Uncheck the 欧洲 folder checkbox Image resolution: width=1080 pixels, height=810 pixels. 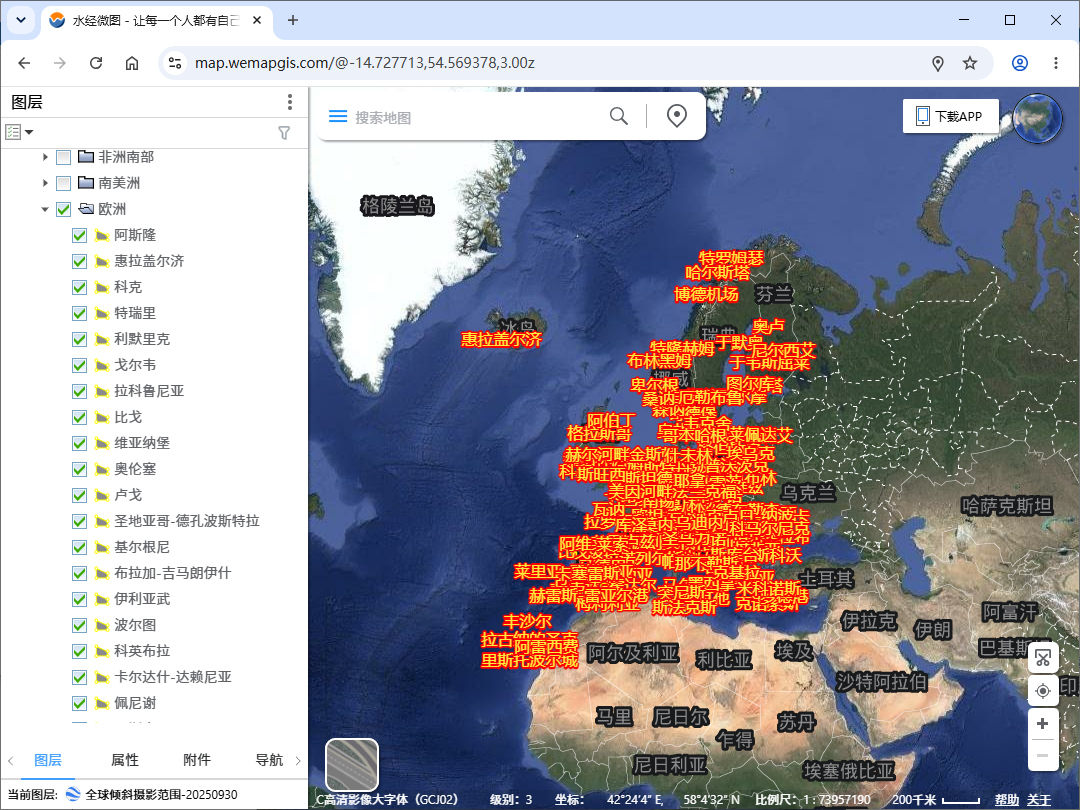pos(63,209)
